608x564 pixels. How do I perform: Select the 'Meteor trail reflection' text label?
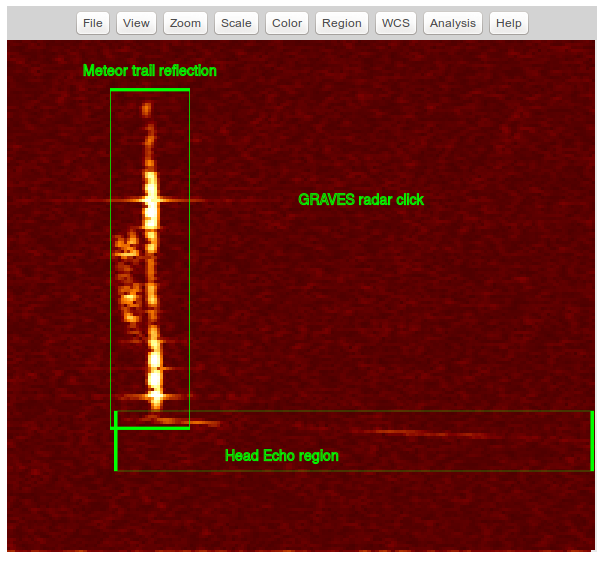[x=149, y=71]
